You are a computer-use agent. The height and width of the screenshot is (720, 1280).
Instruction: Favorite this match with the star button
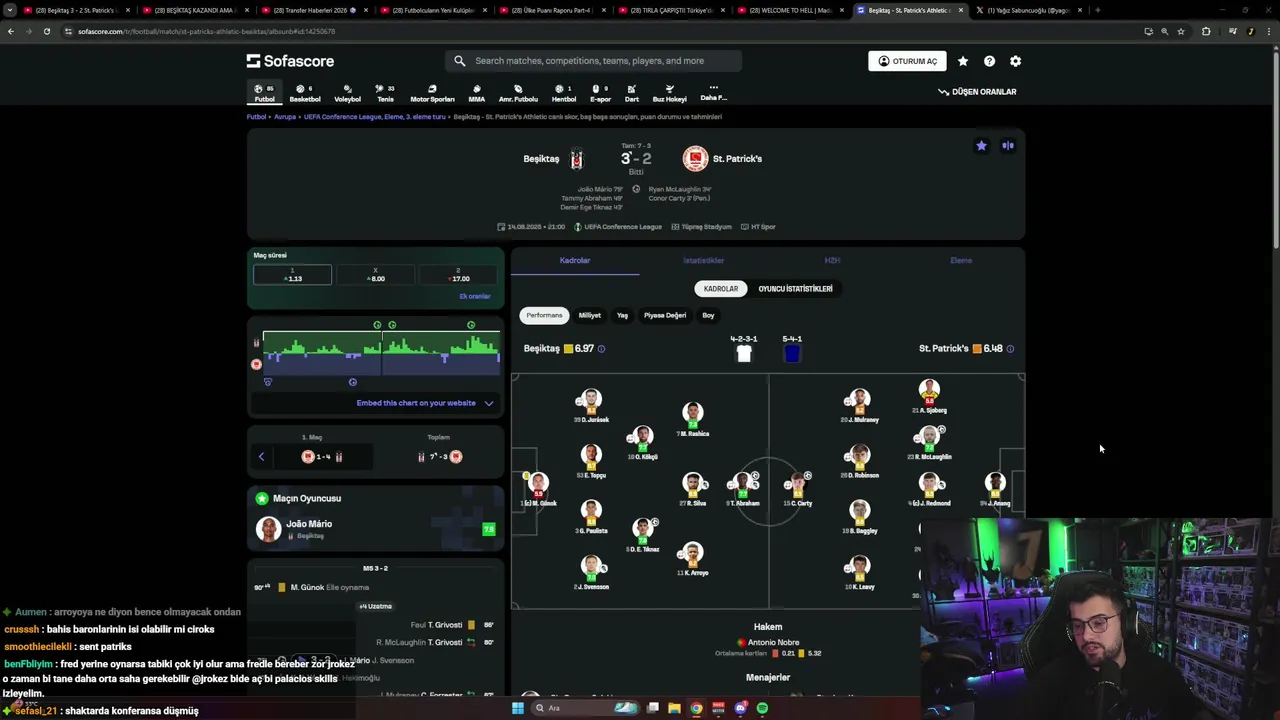point(981,146)
